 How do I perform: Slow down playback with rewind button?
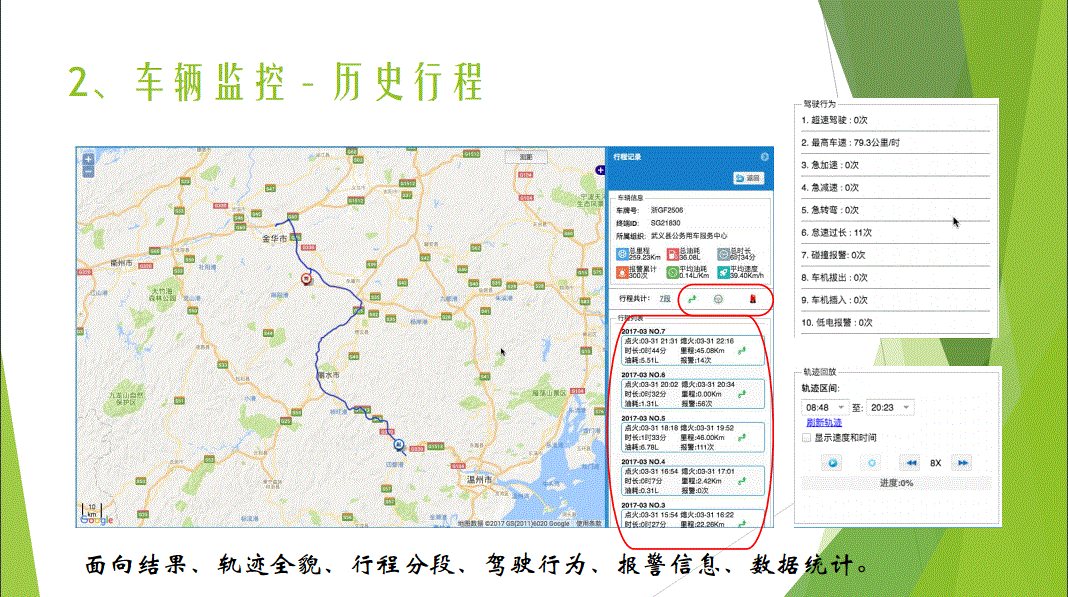pyautogui.click(x=911, y=463)
